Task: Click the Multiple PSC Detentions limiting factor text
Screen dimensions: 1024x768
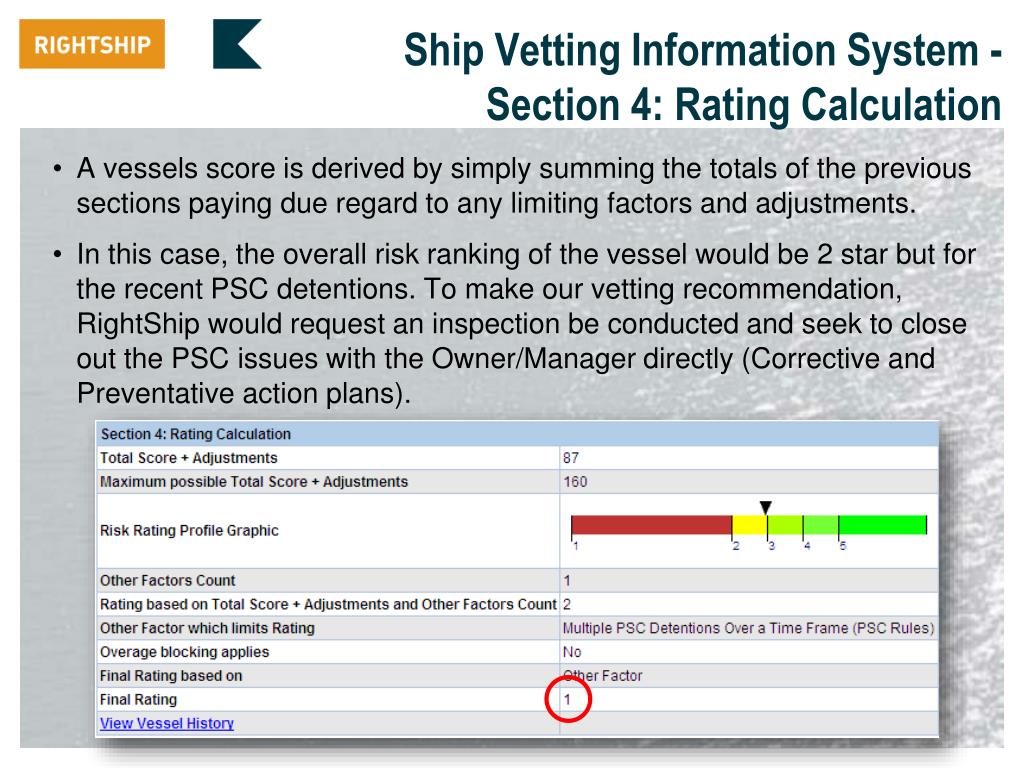Action: [x=748, y=628]
